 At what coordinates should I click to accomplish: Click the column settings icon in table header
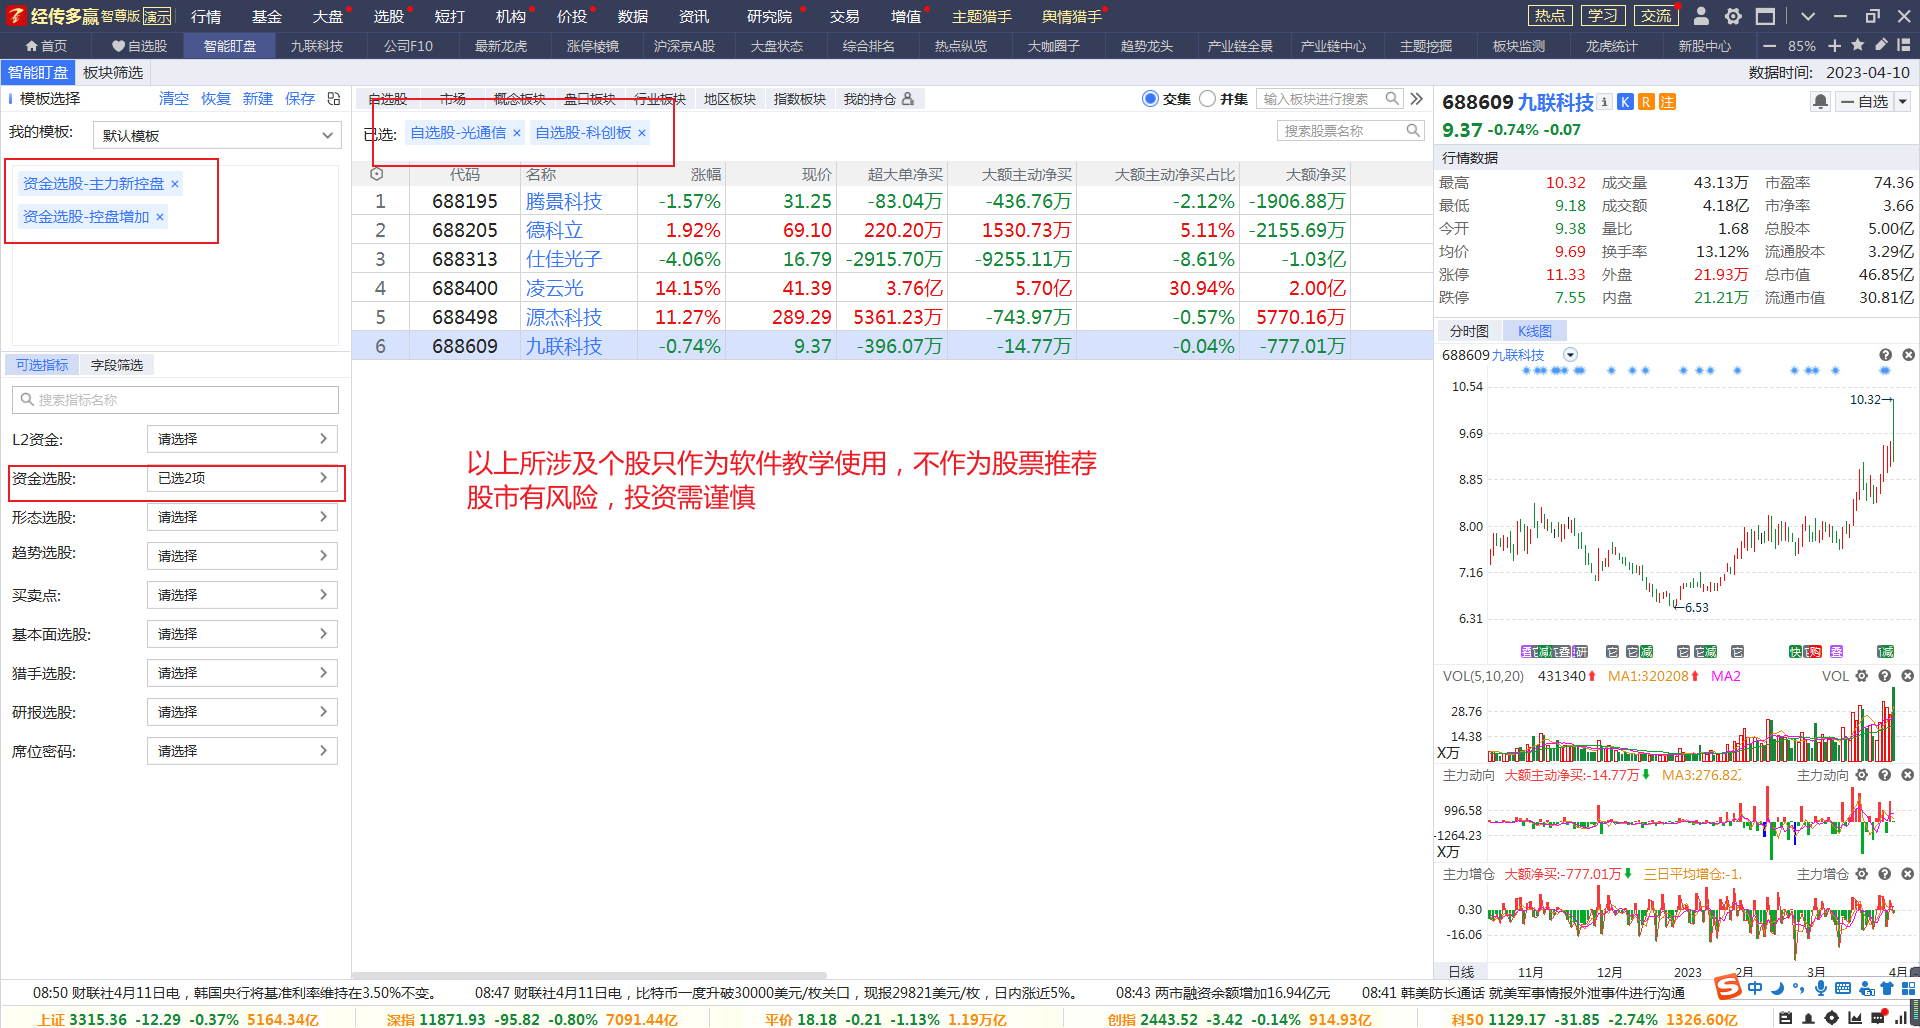(377, 174)
